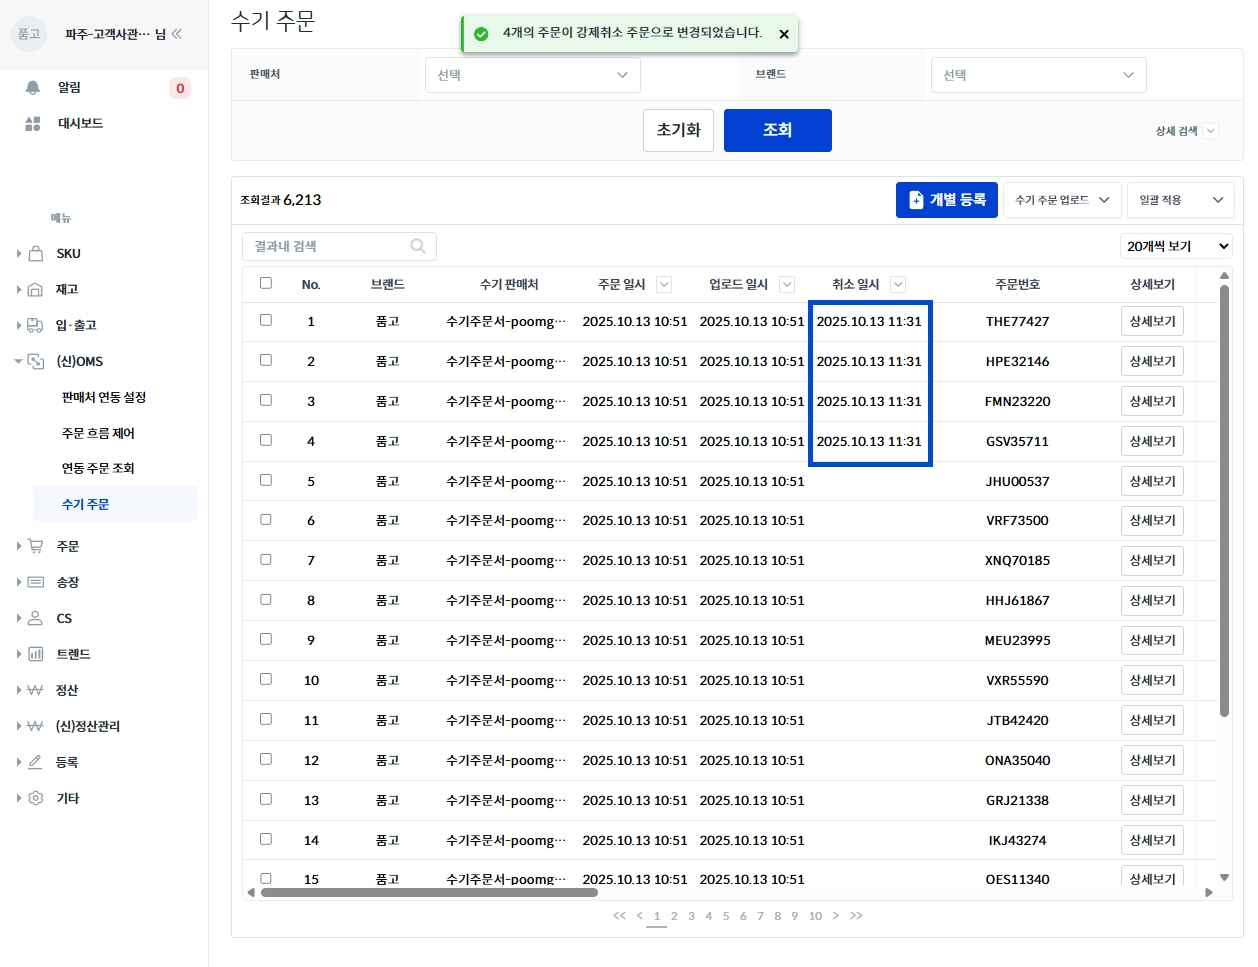This screenshot has height=967, width=1258.
Task: Click the search magnifier in 결과내 검색
Action: (418, 246)
